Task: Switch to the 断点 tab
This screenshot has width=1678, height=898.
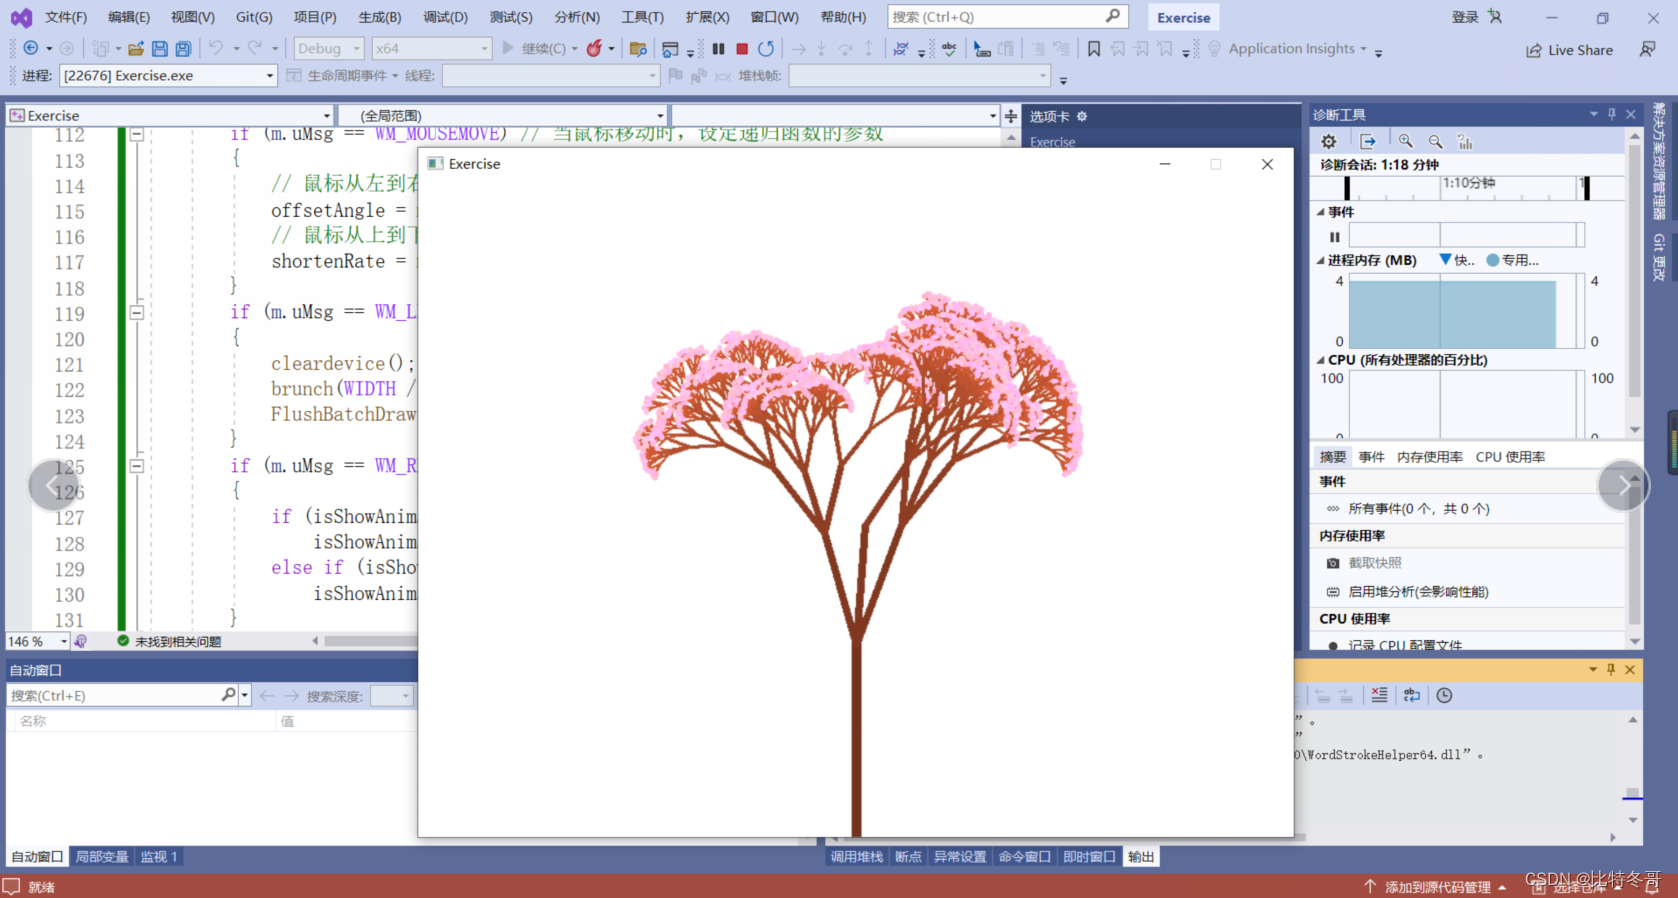Action: [x=908, y=857]
